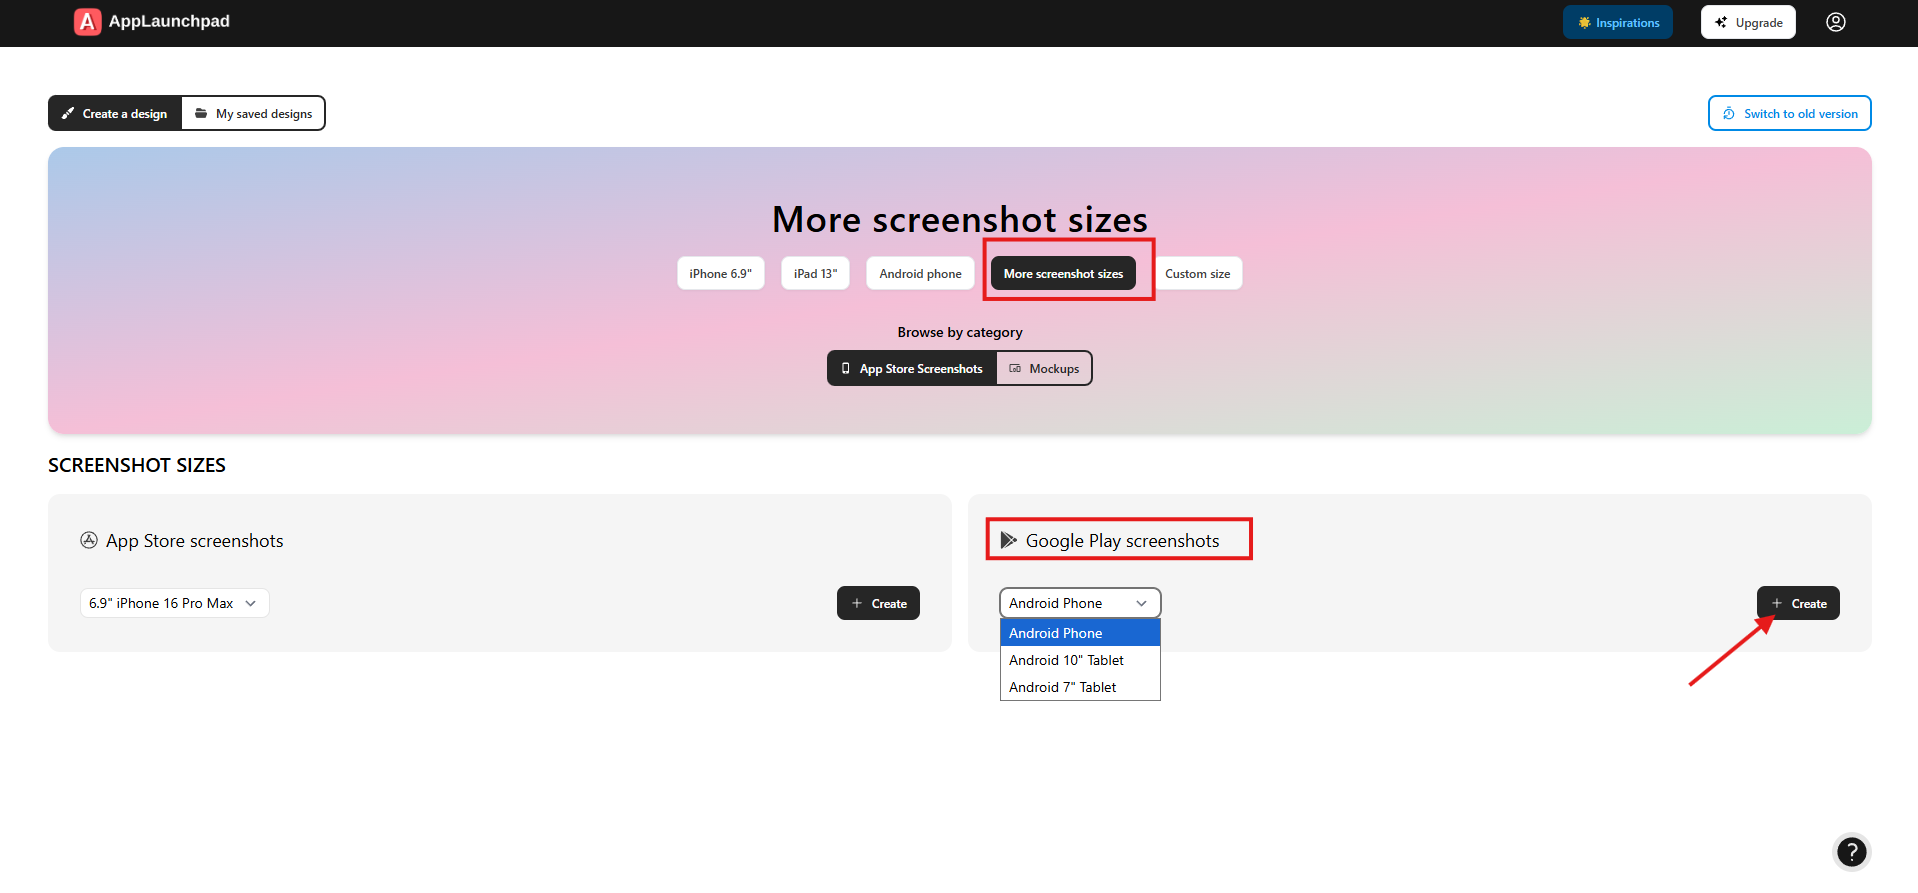The image size is (1918, 893).
Task: Select App Store Screenshots category
Action: pos(911,369)
